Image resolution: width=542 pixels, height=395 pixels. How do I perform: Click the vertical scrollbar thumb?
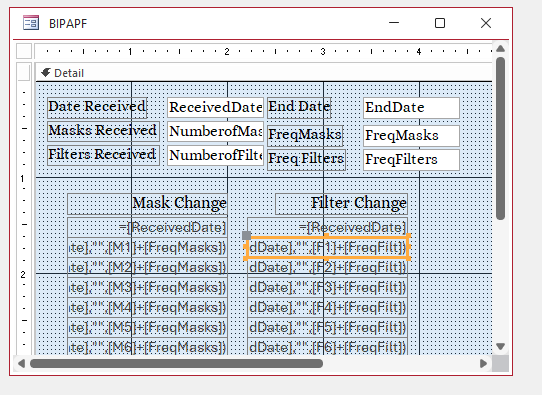500,138
